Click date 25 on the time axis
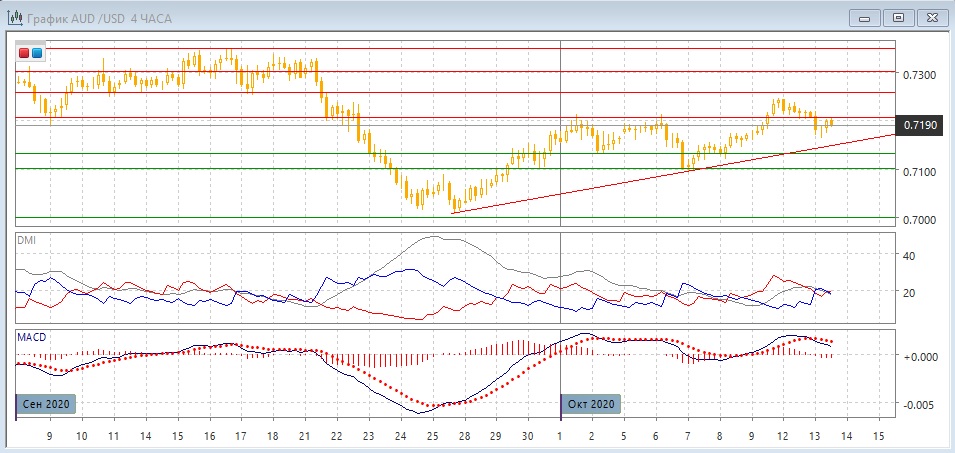Image resolution: width=955 pixels, height=453 pixels. (x=432, y=437)
